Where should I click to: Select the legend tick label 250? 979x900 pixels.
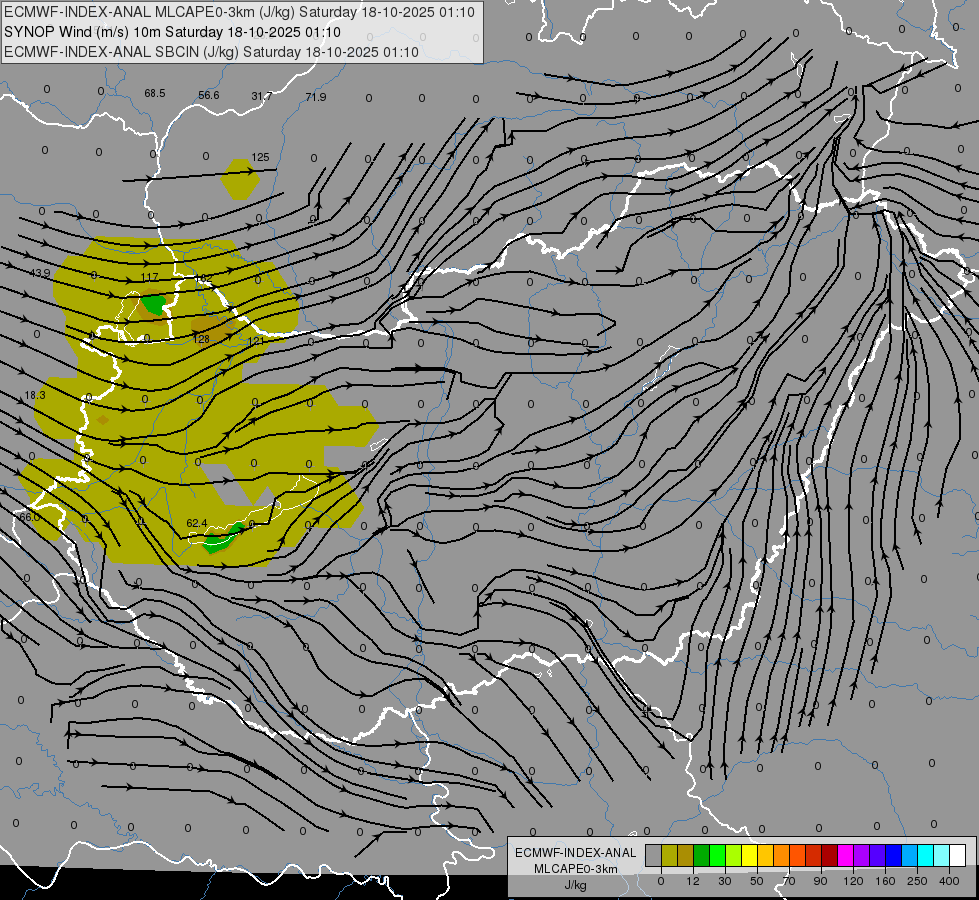pos(917,881)
